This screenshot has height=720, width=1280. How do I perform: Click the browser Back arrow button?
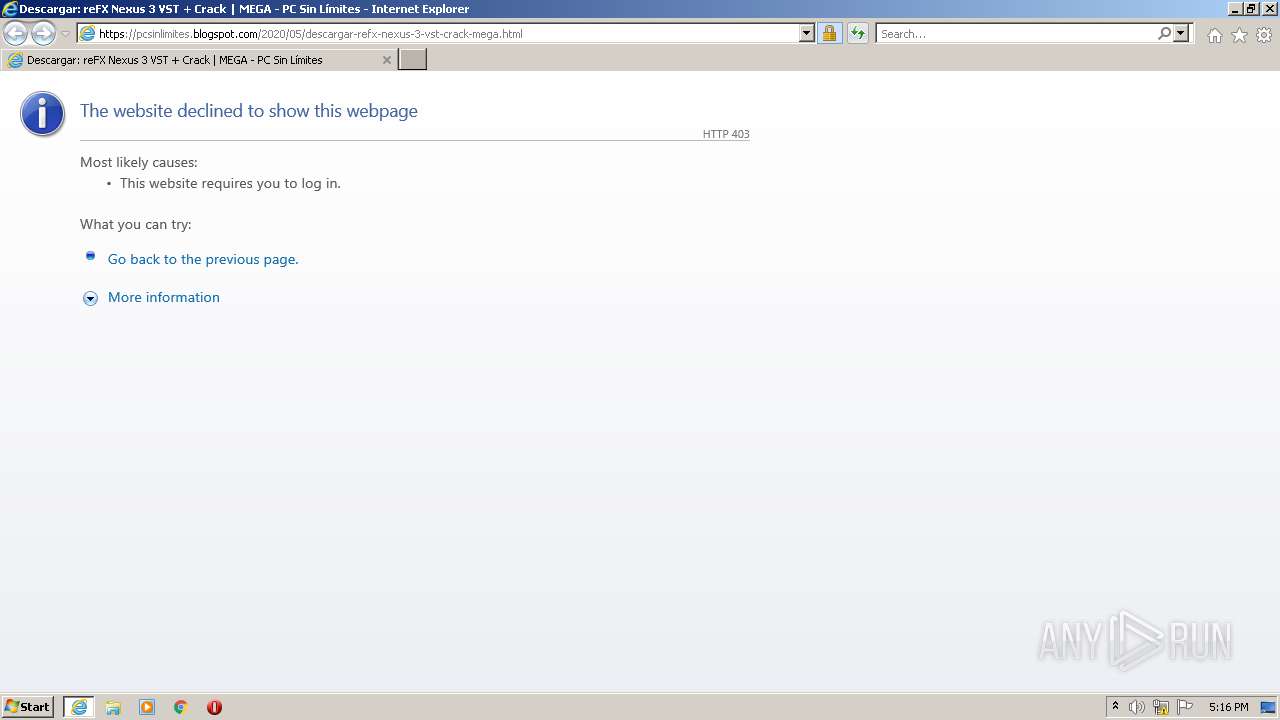[x=15, y=33]
